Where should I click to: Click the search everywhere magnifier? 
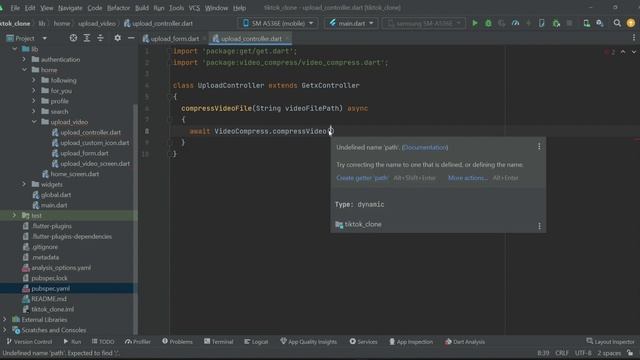[617, 23]
